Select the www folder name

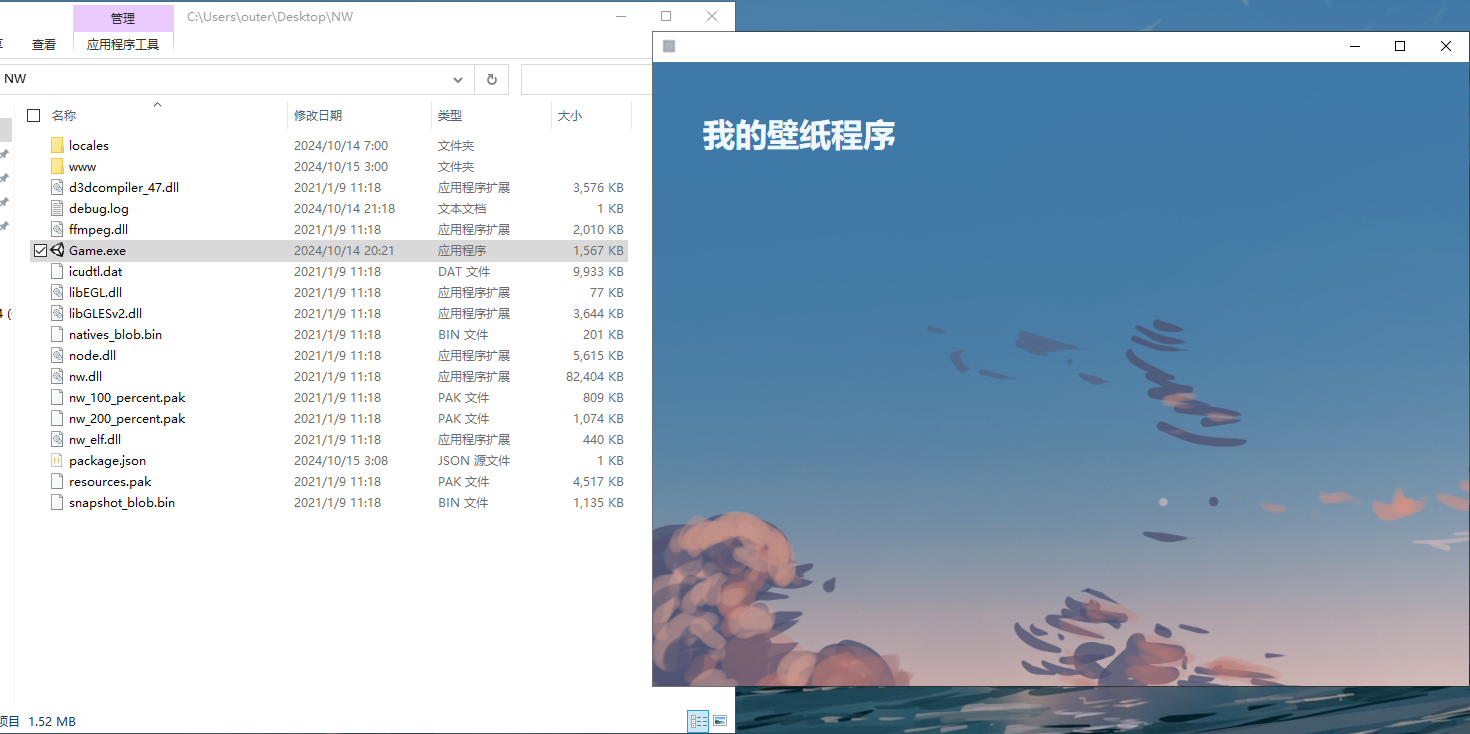83,167
